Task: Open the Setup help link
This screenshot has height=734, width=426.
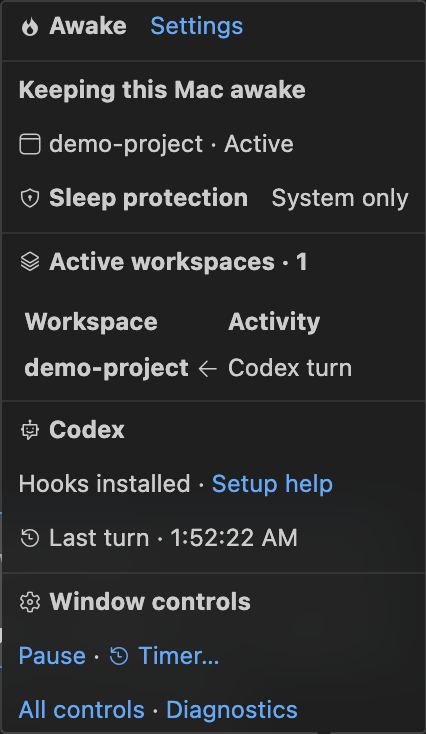Action: click(x=272, y=484)
